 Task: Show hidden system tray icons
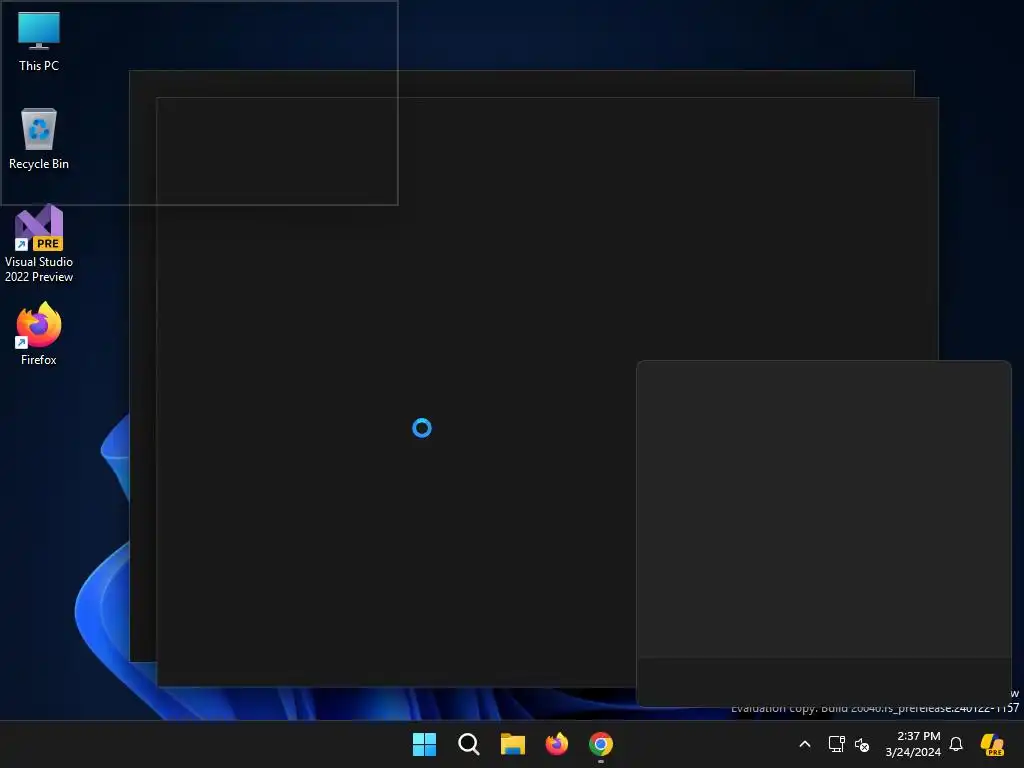tap(805, 744)
